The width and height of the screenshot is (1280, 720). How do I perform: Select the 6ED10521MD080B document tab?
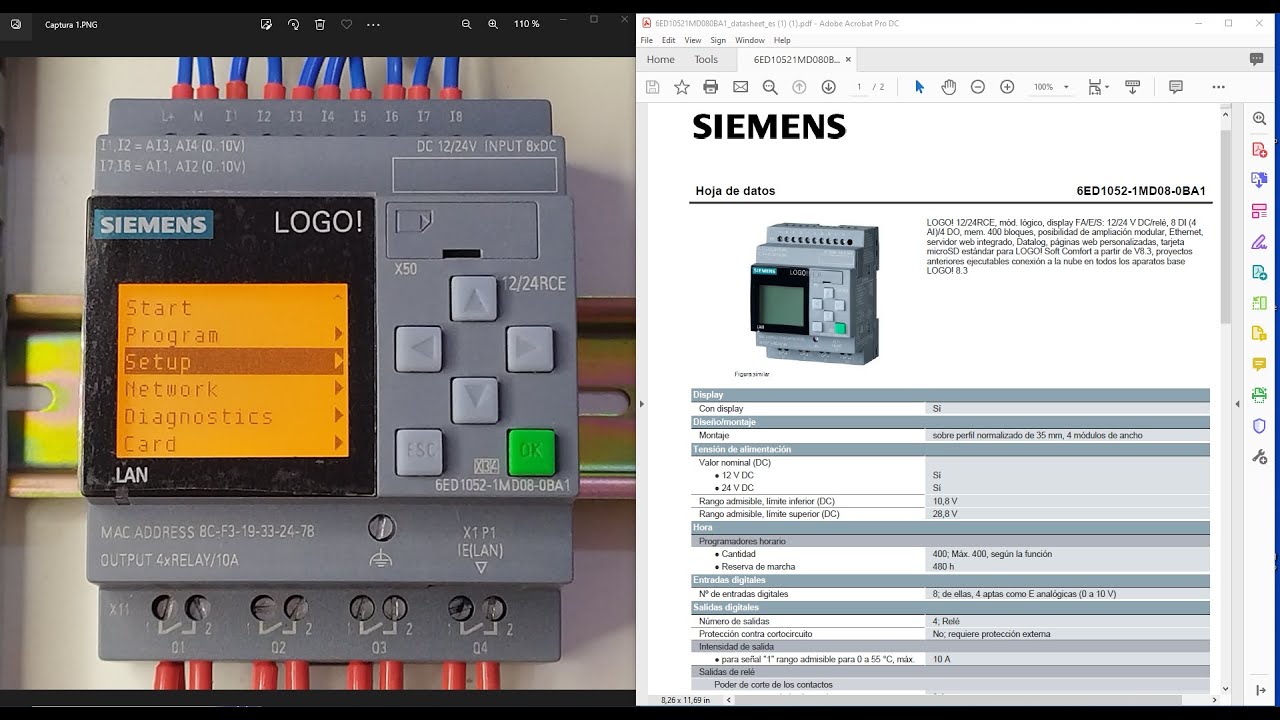[x=796, y=59]
